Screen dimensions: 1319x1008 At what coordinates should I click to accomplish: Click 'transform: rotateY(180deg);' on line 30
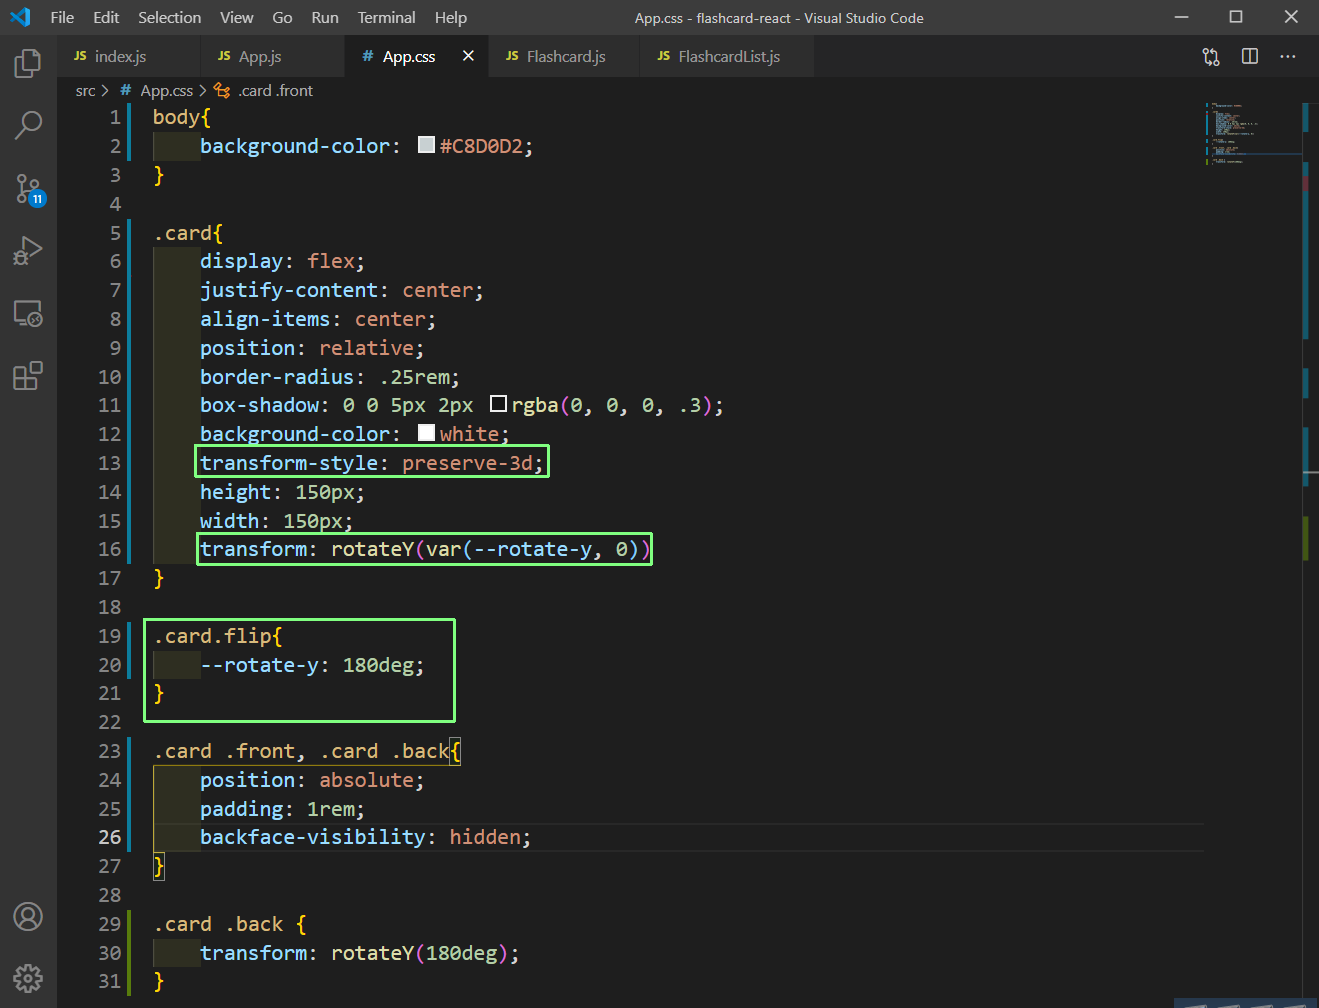(360, 953)
